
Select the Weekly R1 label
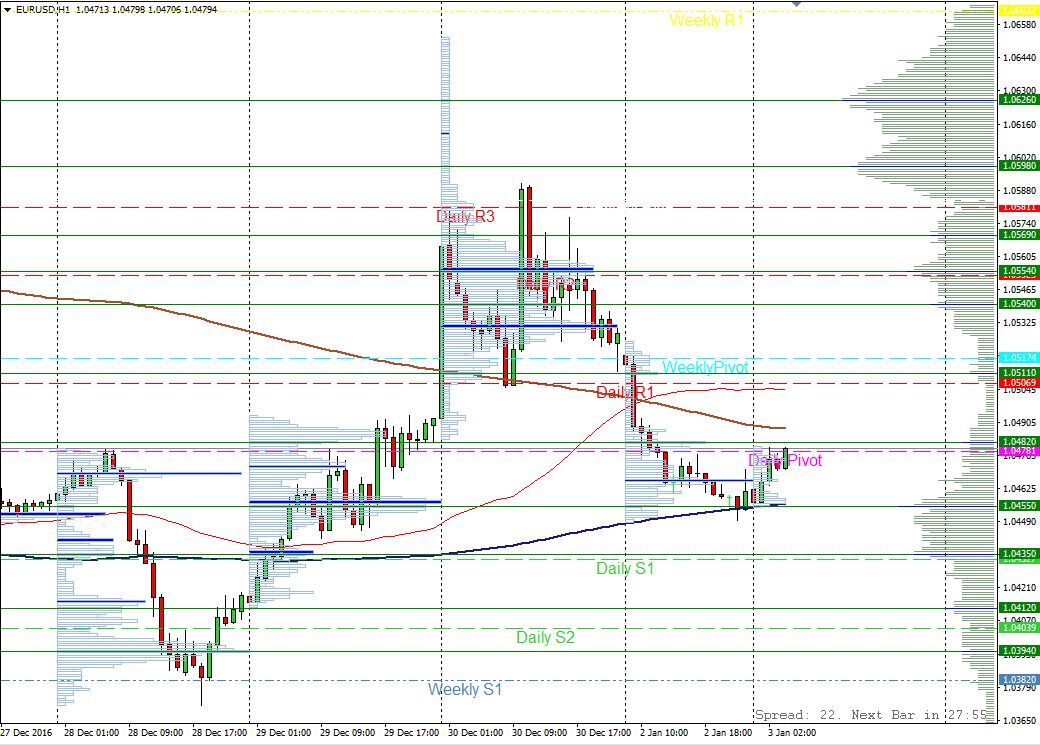coord(706,21)
